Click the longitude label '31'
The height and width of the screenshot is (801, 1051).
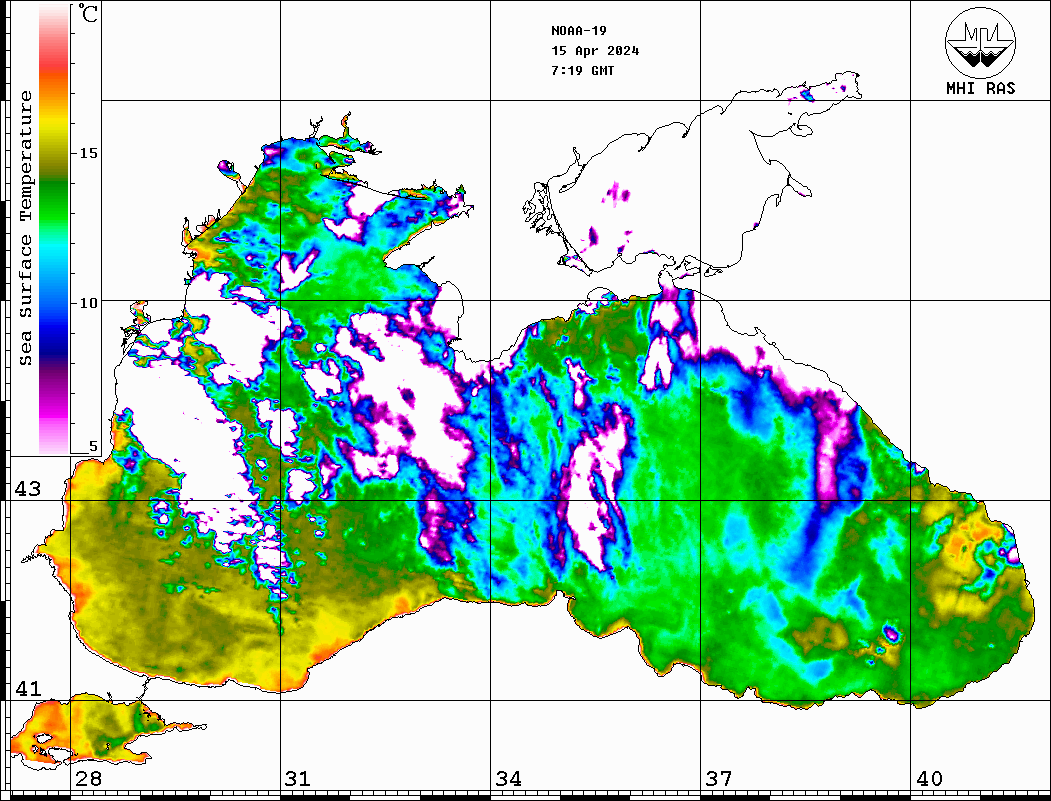pyautogui.click(x=298, y=779)
